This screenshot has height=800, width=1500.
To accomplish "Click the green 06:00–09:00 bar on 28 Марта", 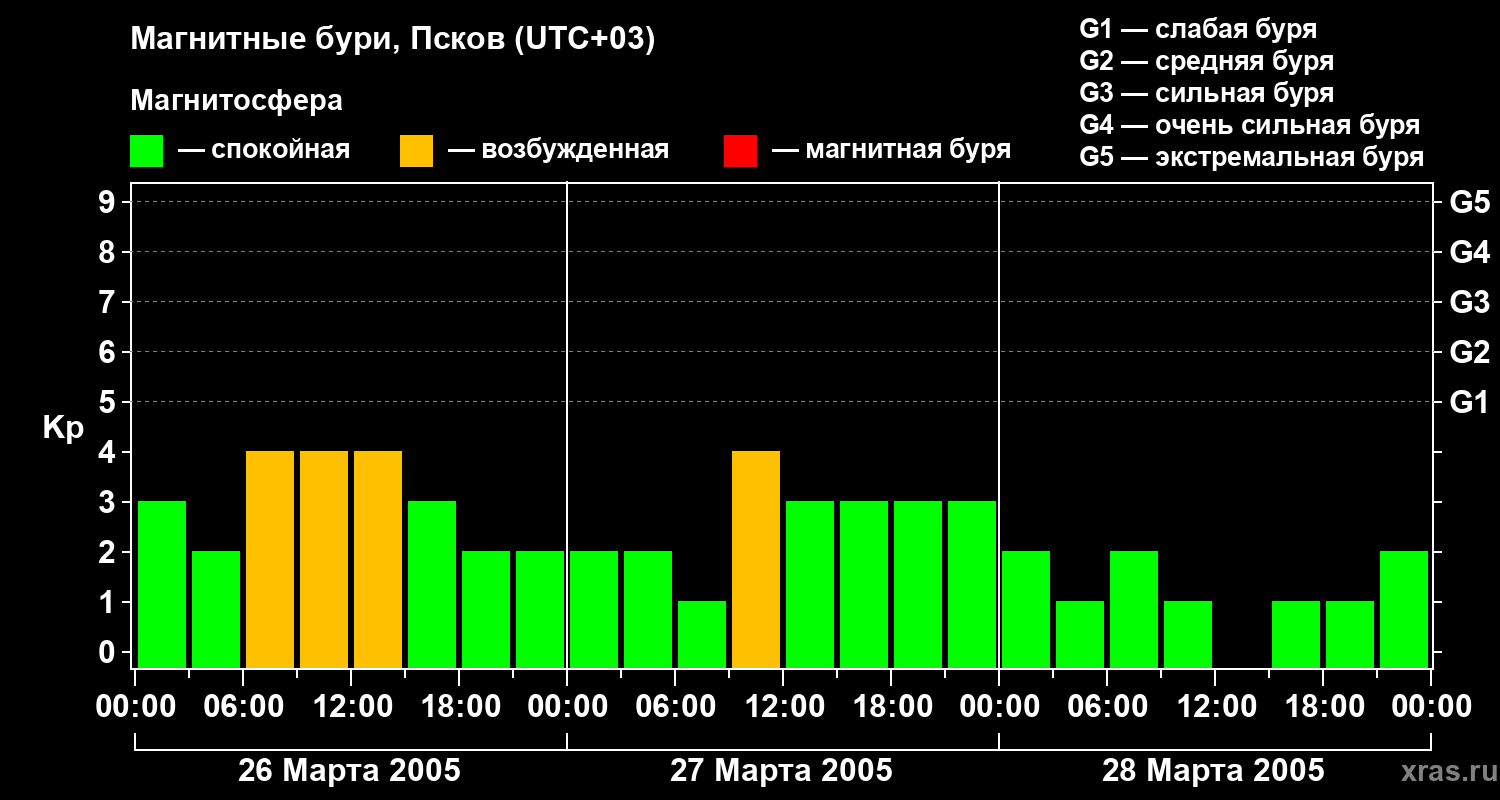I will click(1134, 609).
